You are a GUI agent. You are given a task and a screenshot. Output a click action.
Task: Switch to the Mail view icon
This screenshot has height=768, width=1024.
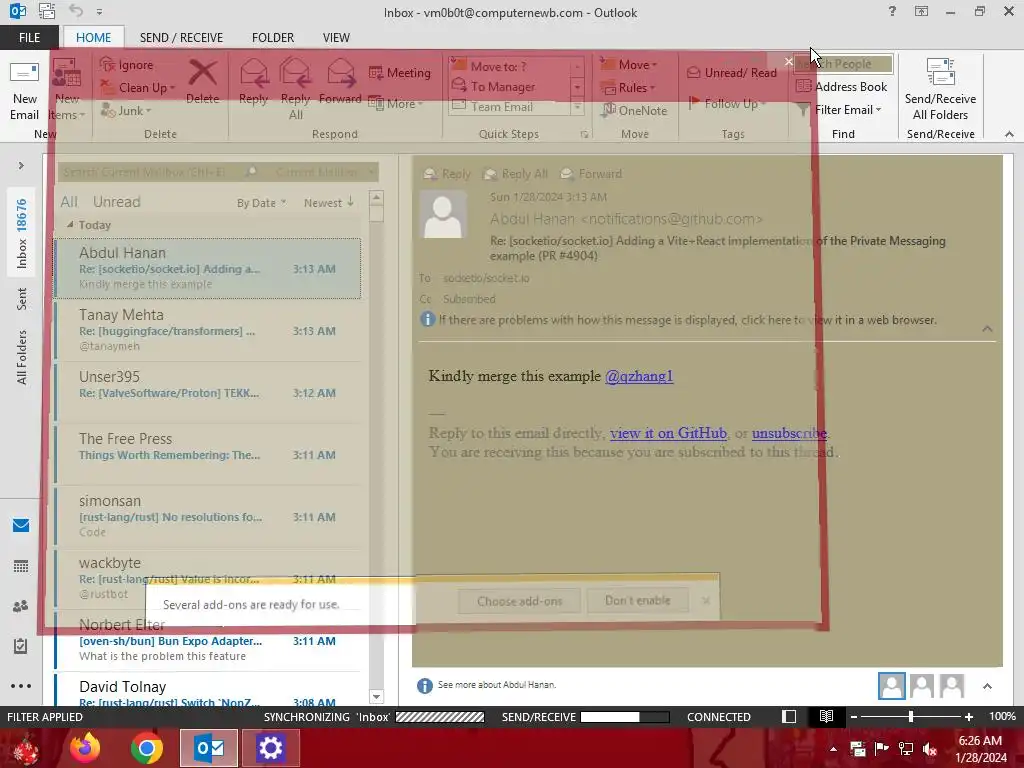21,525
